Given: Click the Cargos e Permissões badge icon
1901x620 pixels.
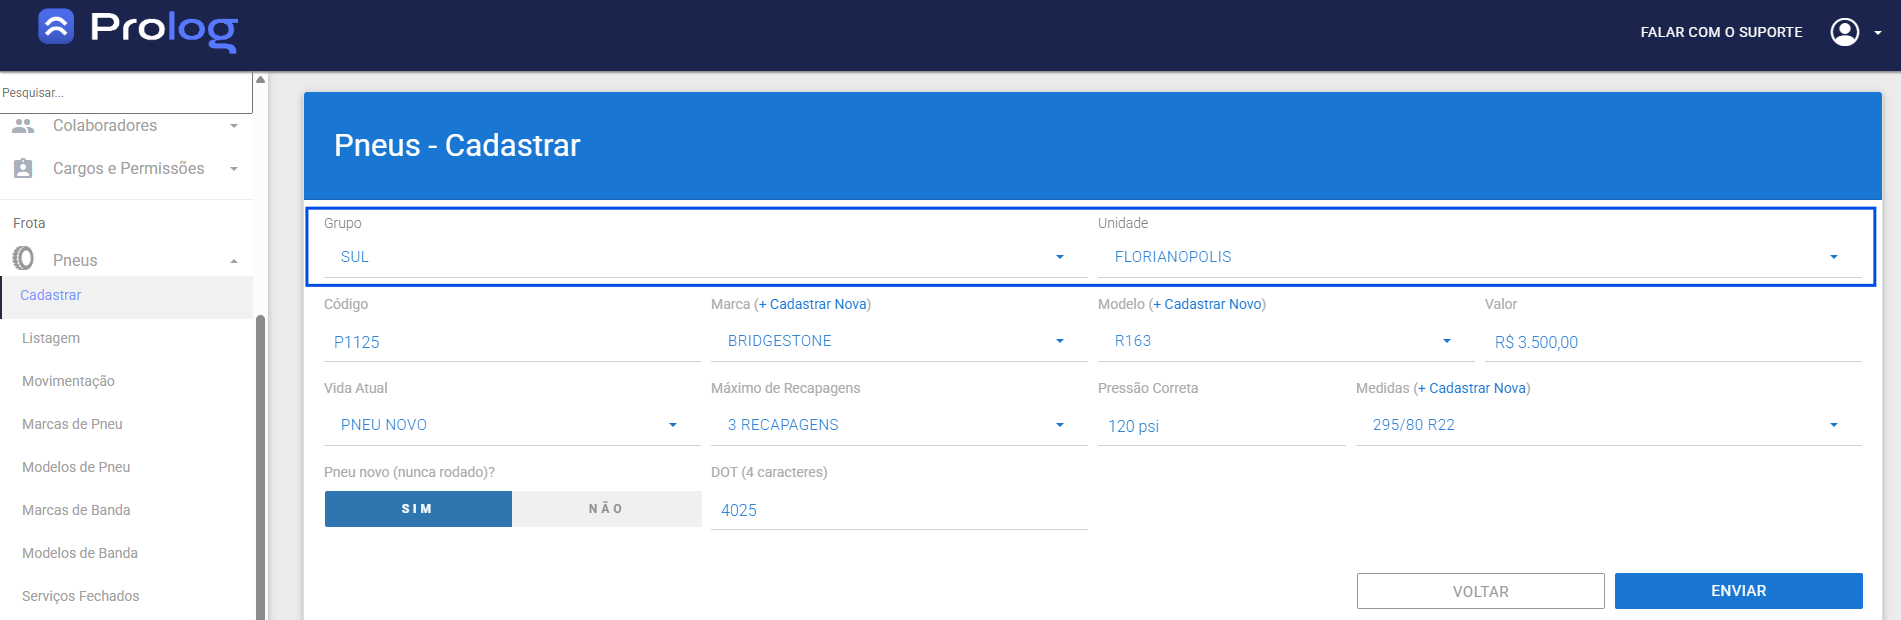Looking at the screenshot, I should 23,169.
